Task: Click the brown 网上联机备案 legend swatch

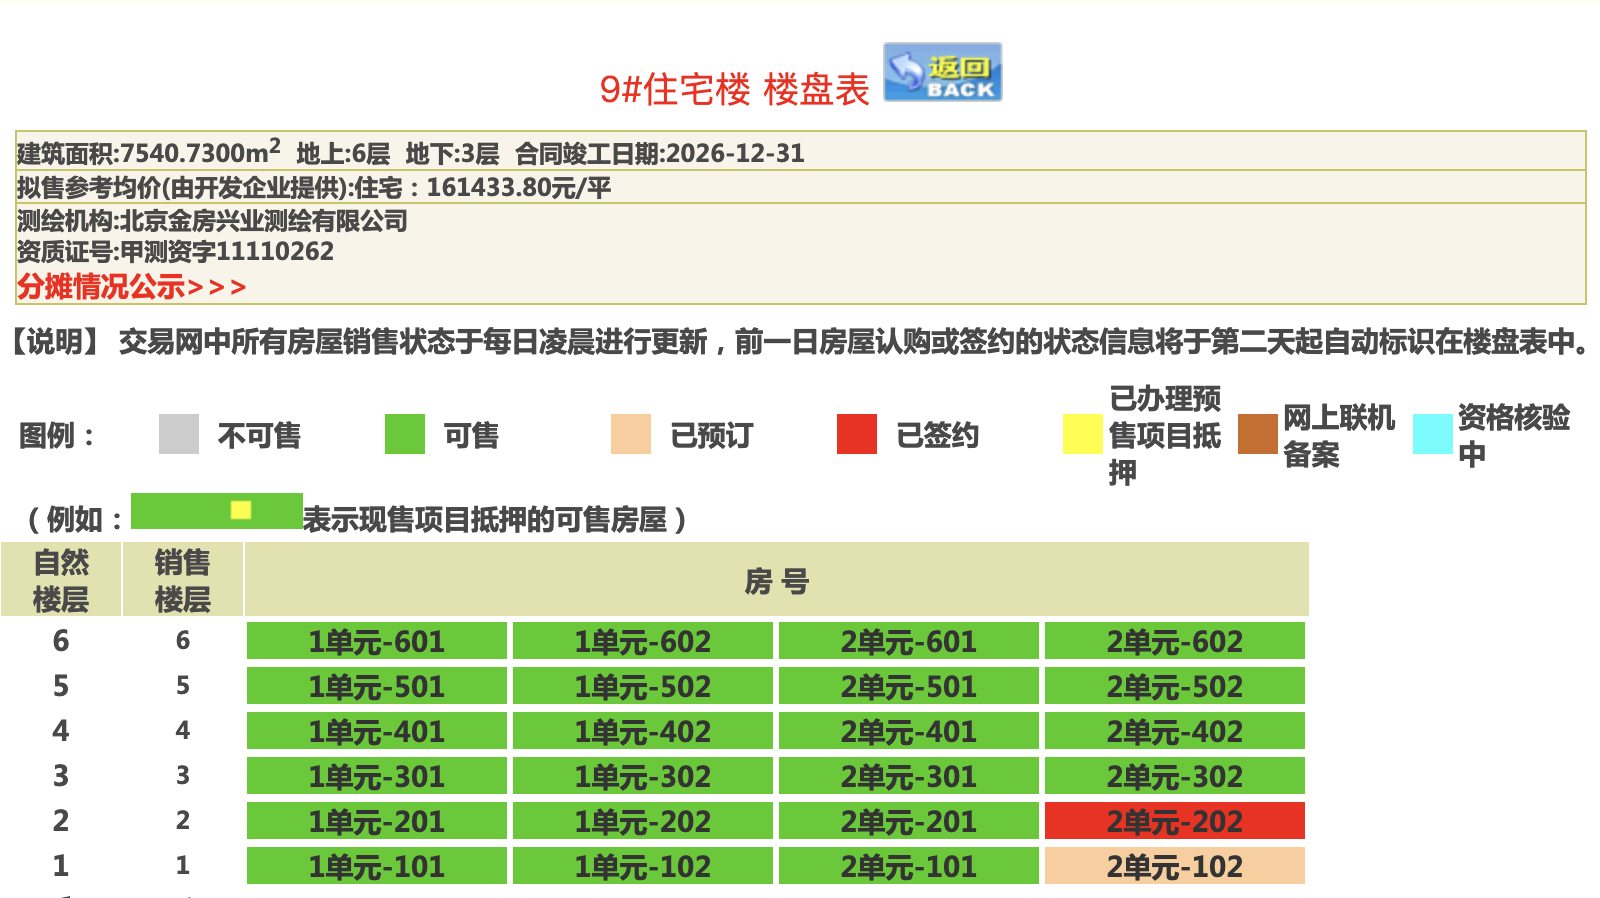Action: (x=1257, y=434)
